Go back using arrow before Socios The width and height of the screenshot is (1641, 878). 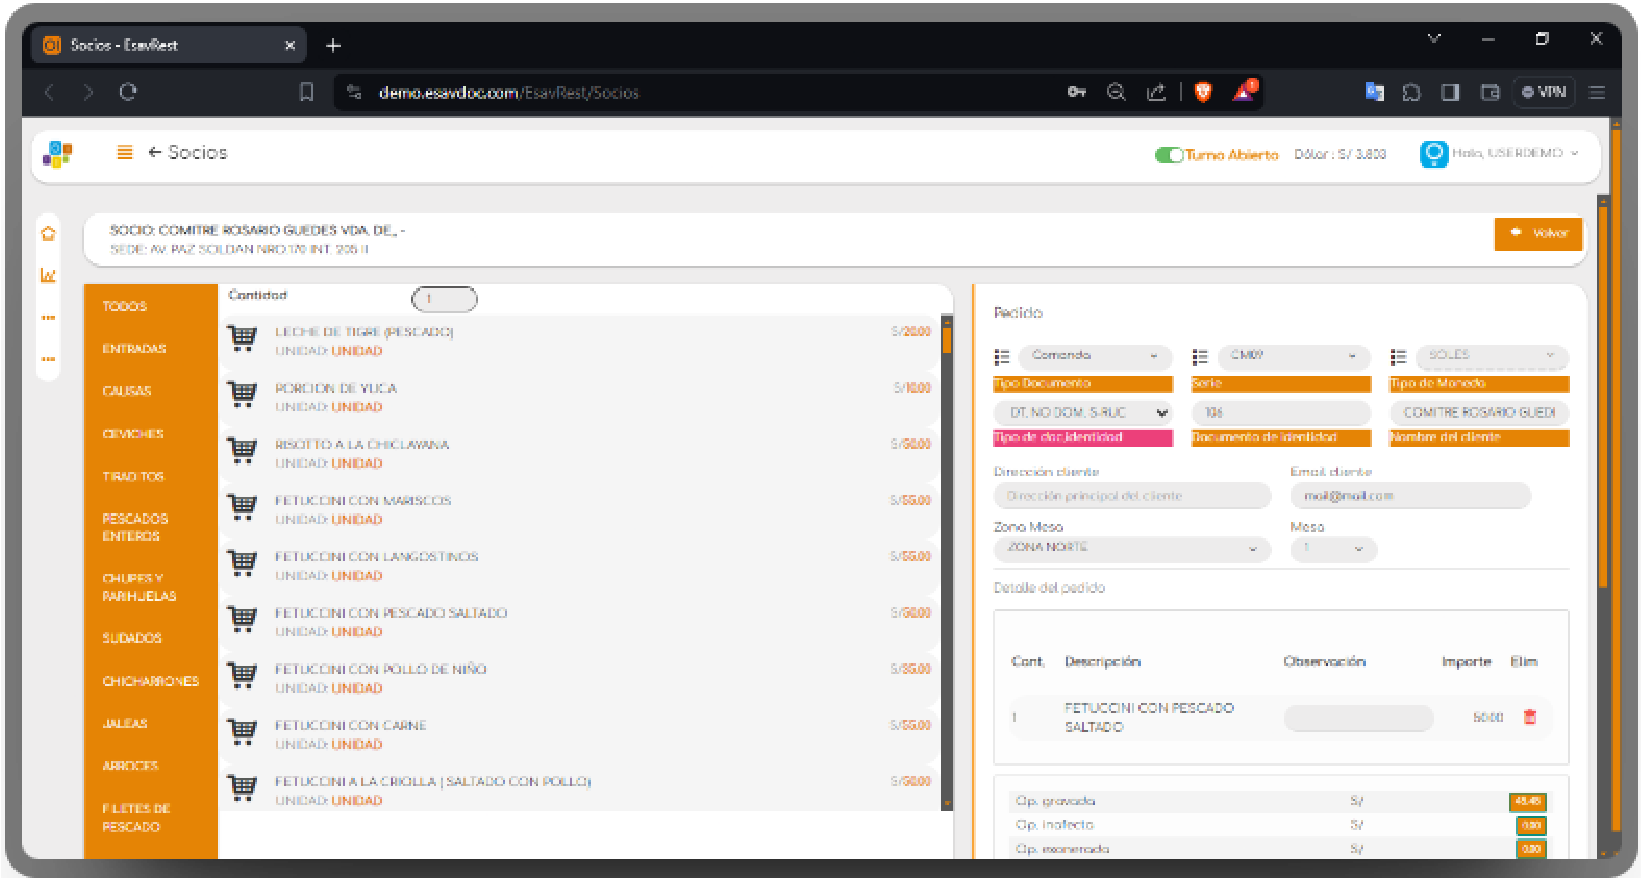pos(155,152)
